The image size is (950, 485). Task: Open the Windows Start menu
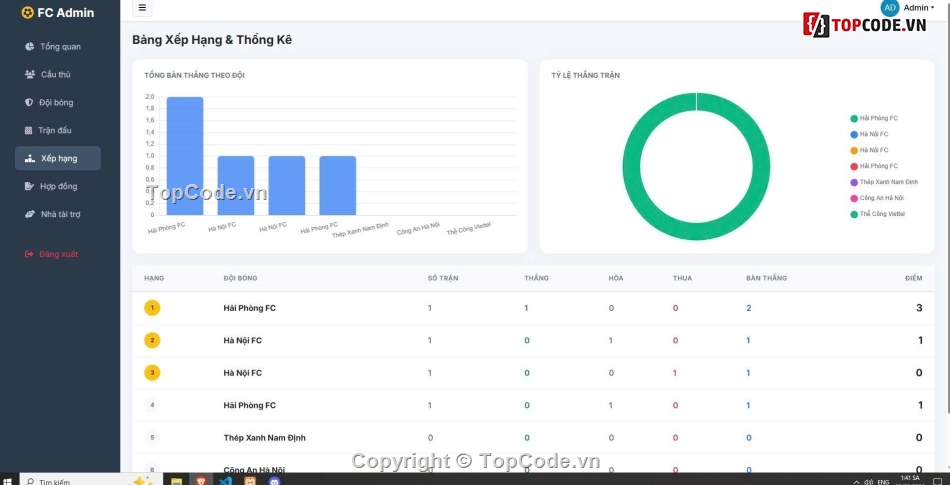[8, 482]
